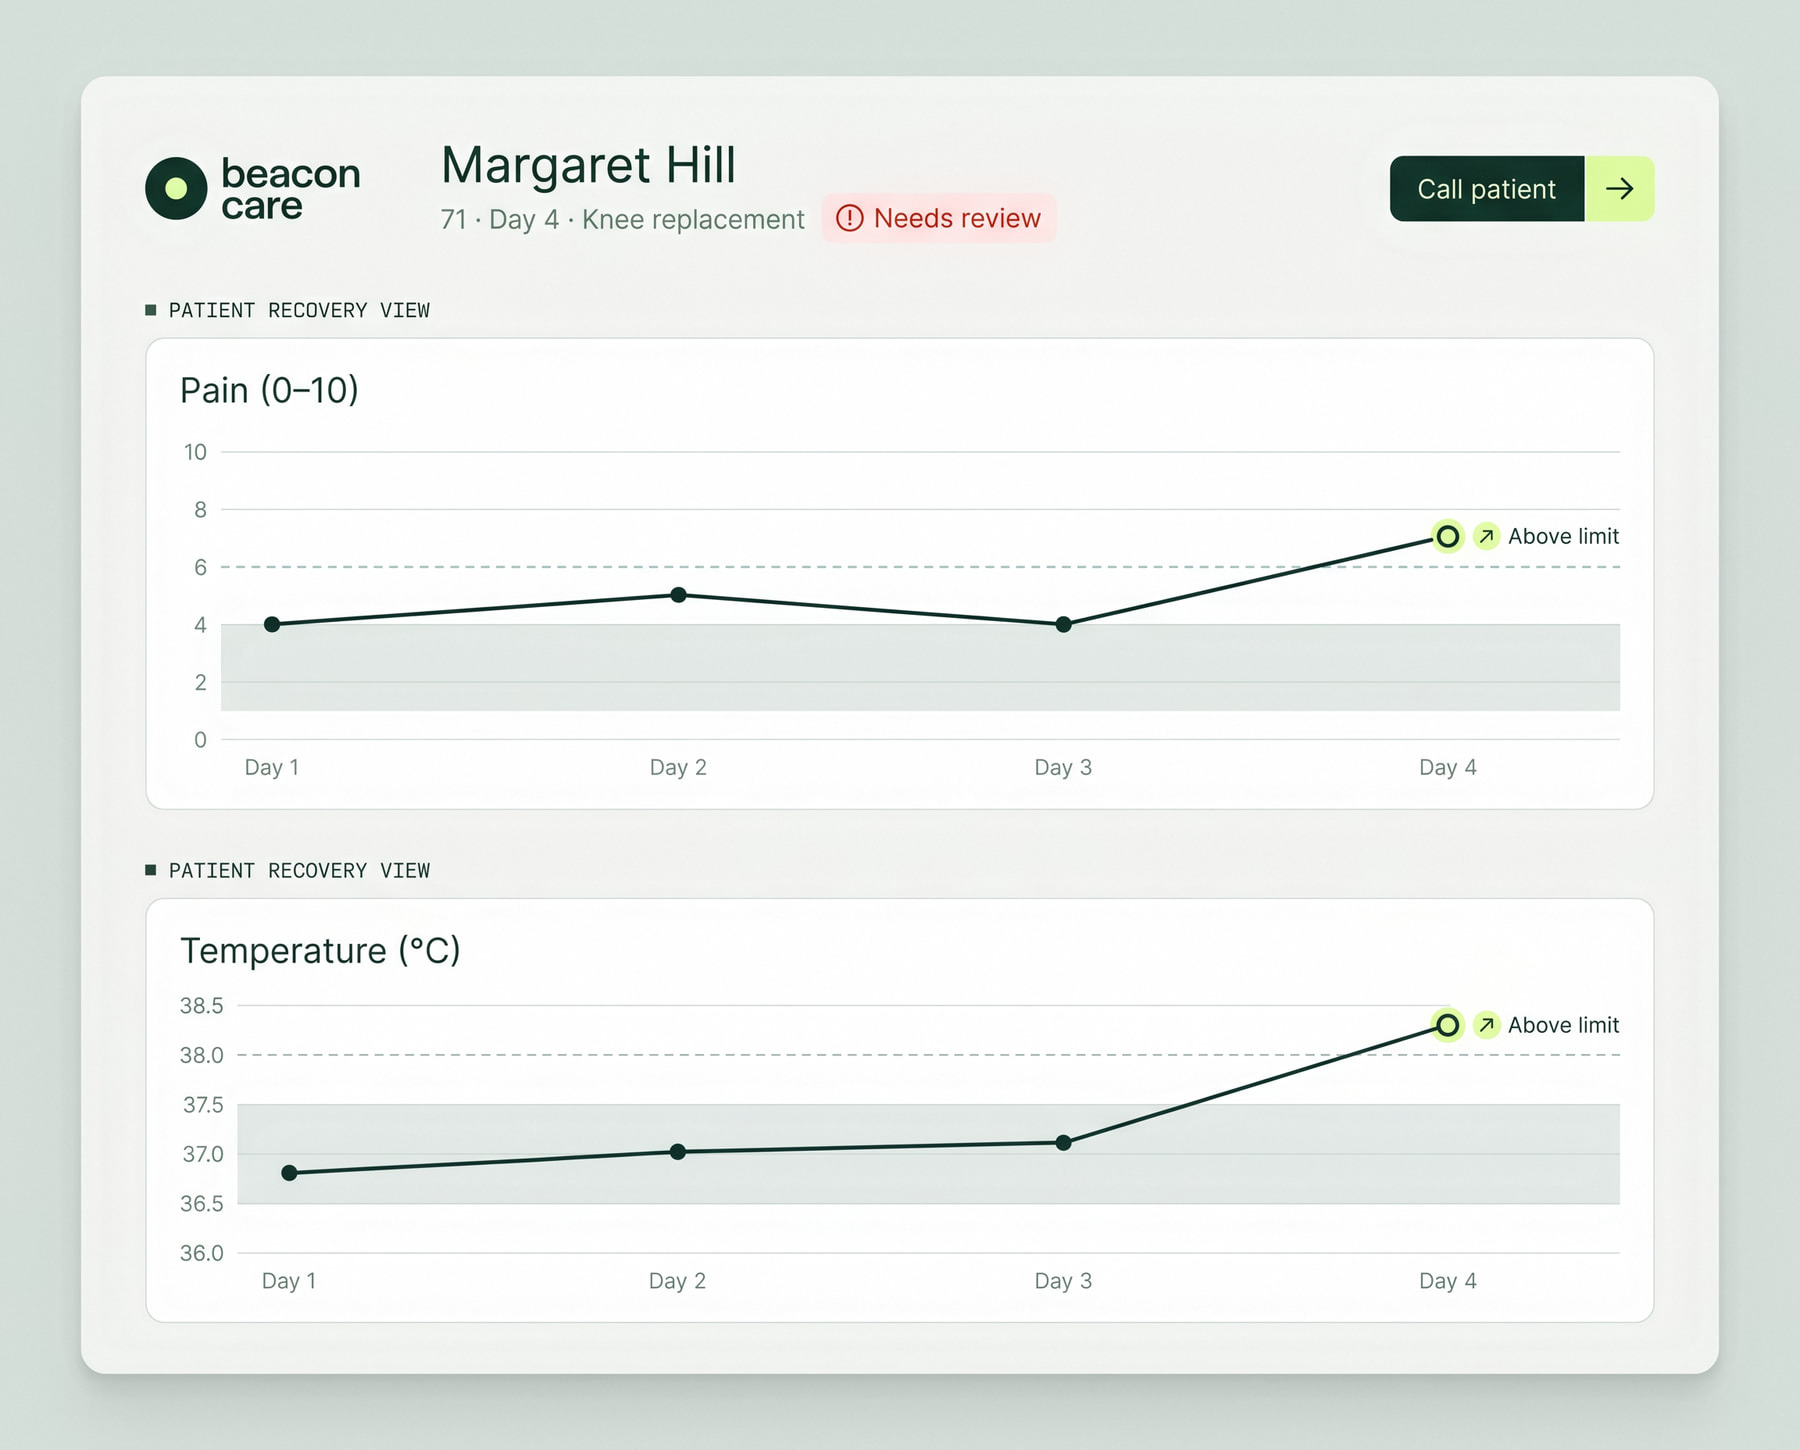Screen dimensions: 1800x1450
Task: Click the Above limit arrow icon in Temperature chart
Action: coord(1486,1025)
